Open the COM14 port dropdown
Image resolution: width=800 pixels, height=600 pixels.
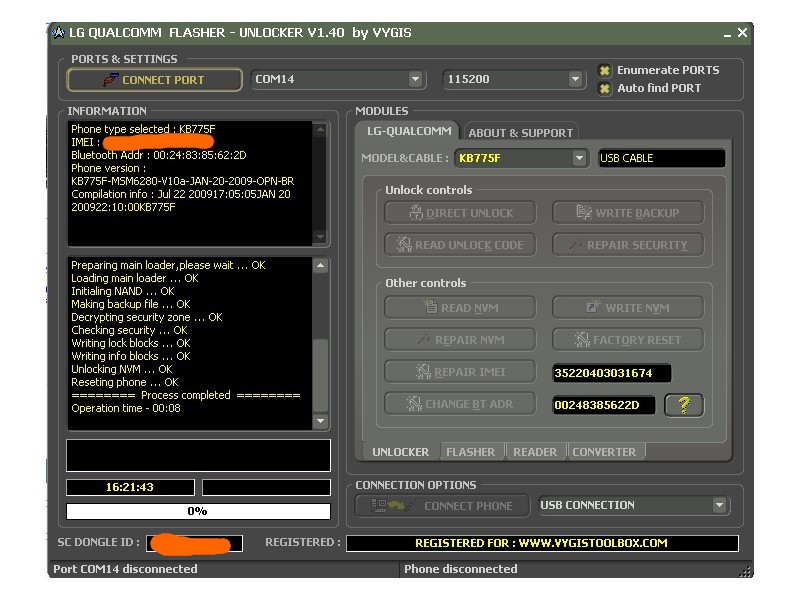pos(415,79)
